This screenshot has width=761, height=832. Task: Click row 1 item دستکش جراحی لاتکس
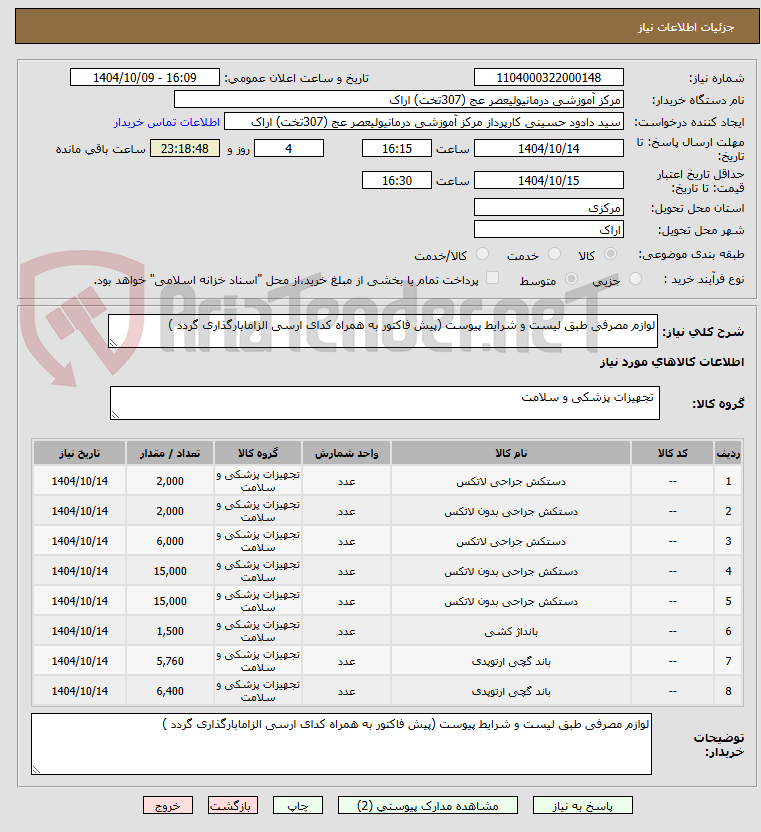coord(511,481)
